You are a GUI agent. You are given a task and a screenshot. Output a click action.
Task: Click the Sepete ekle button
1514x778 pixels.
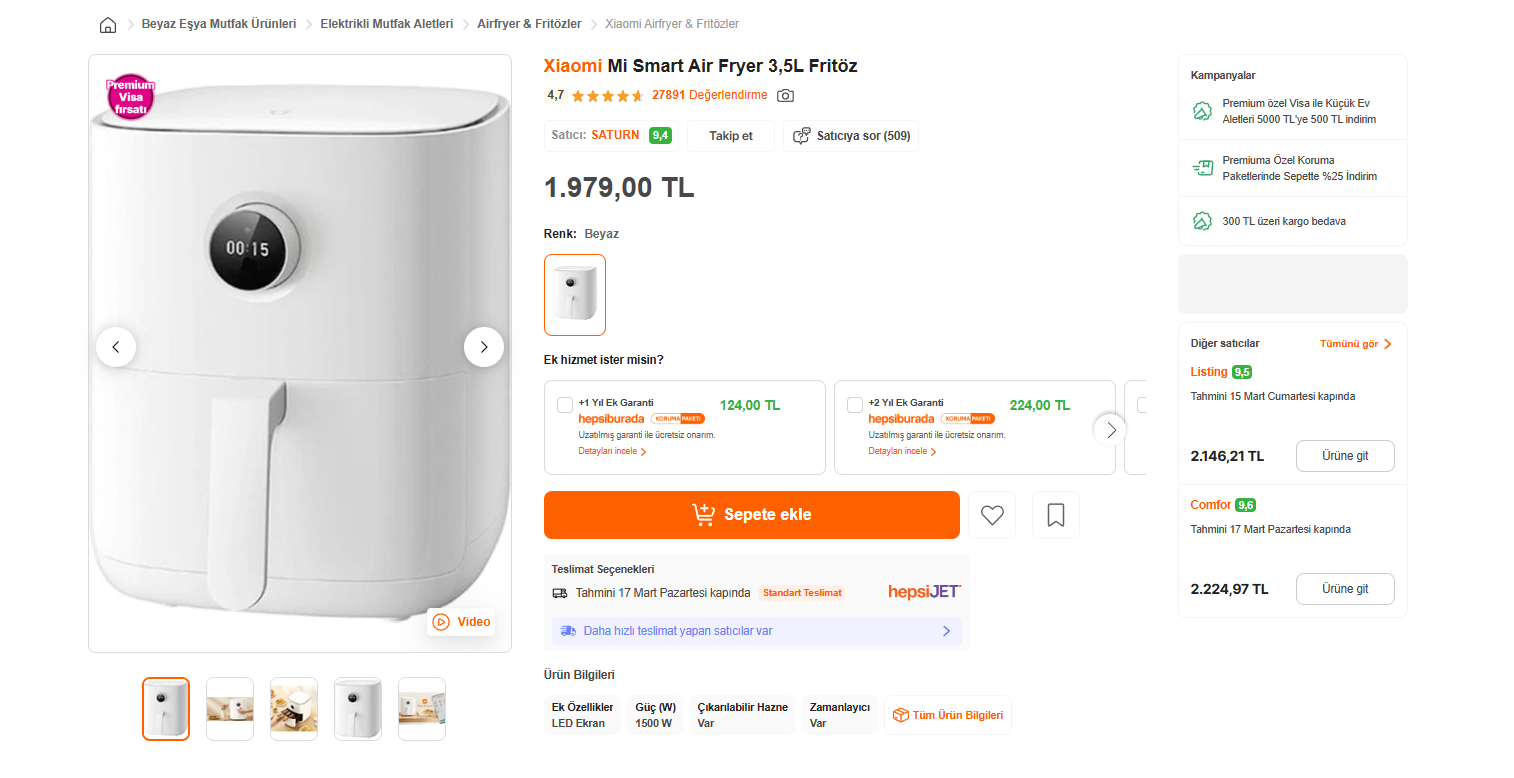[752, 515]
